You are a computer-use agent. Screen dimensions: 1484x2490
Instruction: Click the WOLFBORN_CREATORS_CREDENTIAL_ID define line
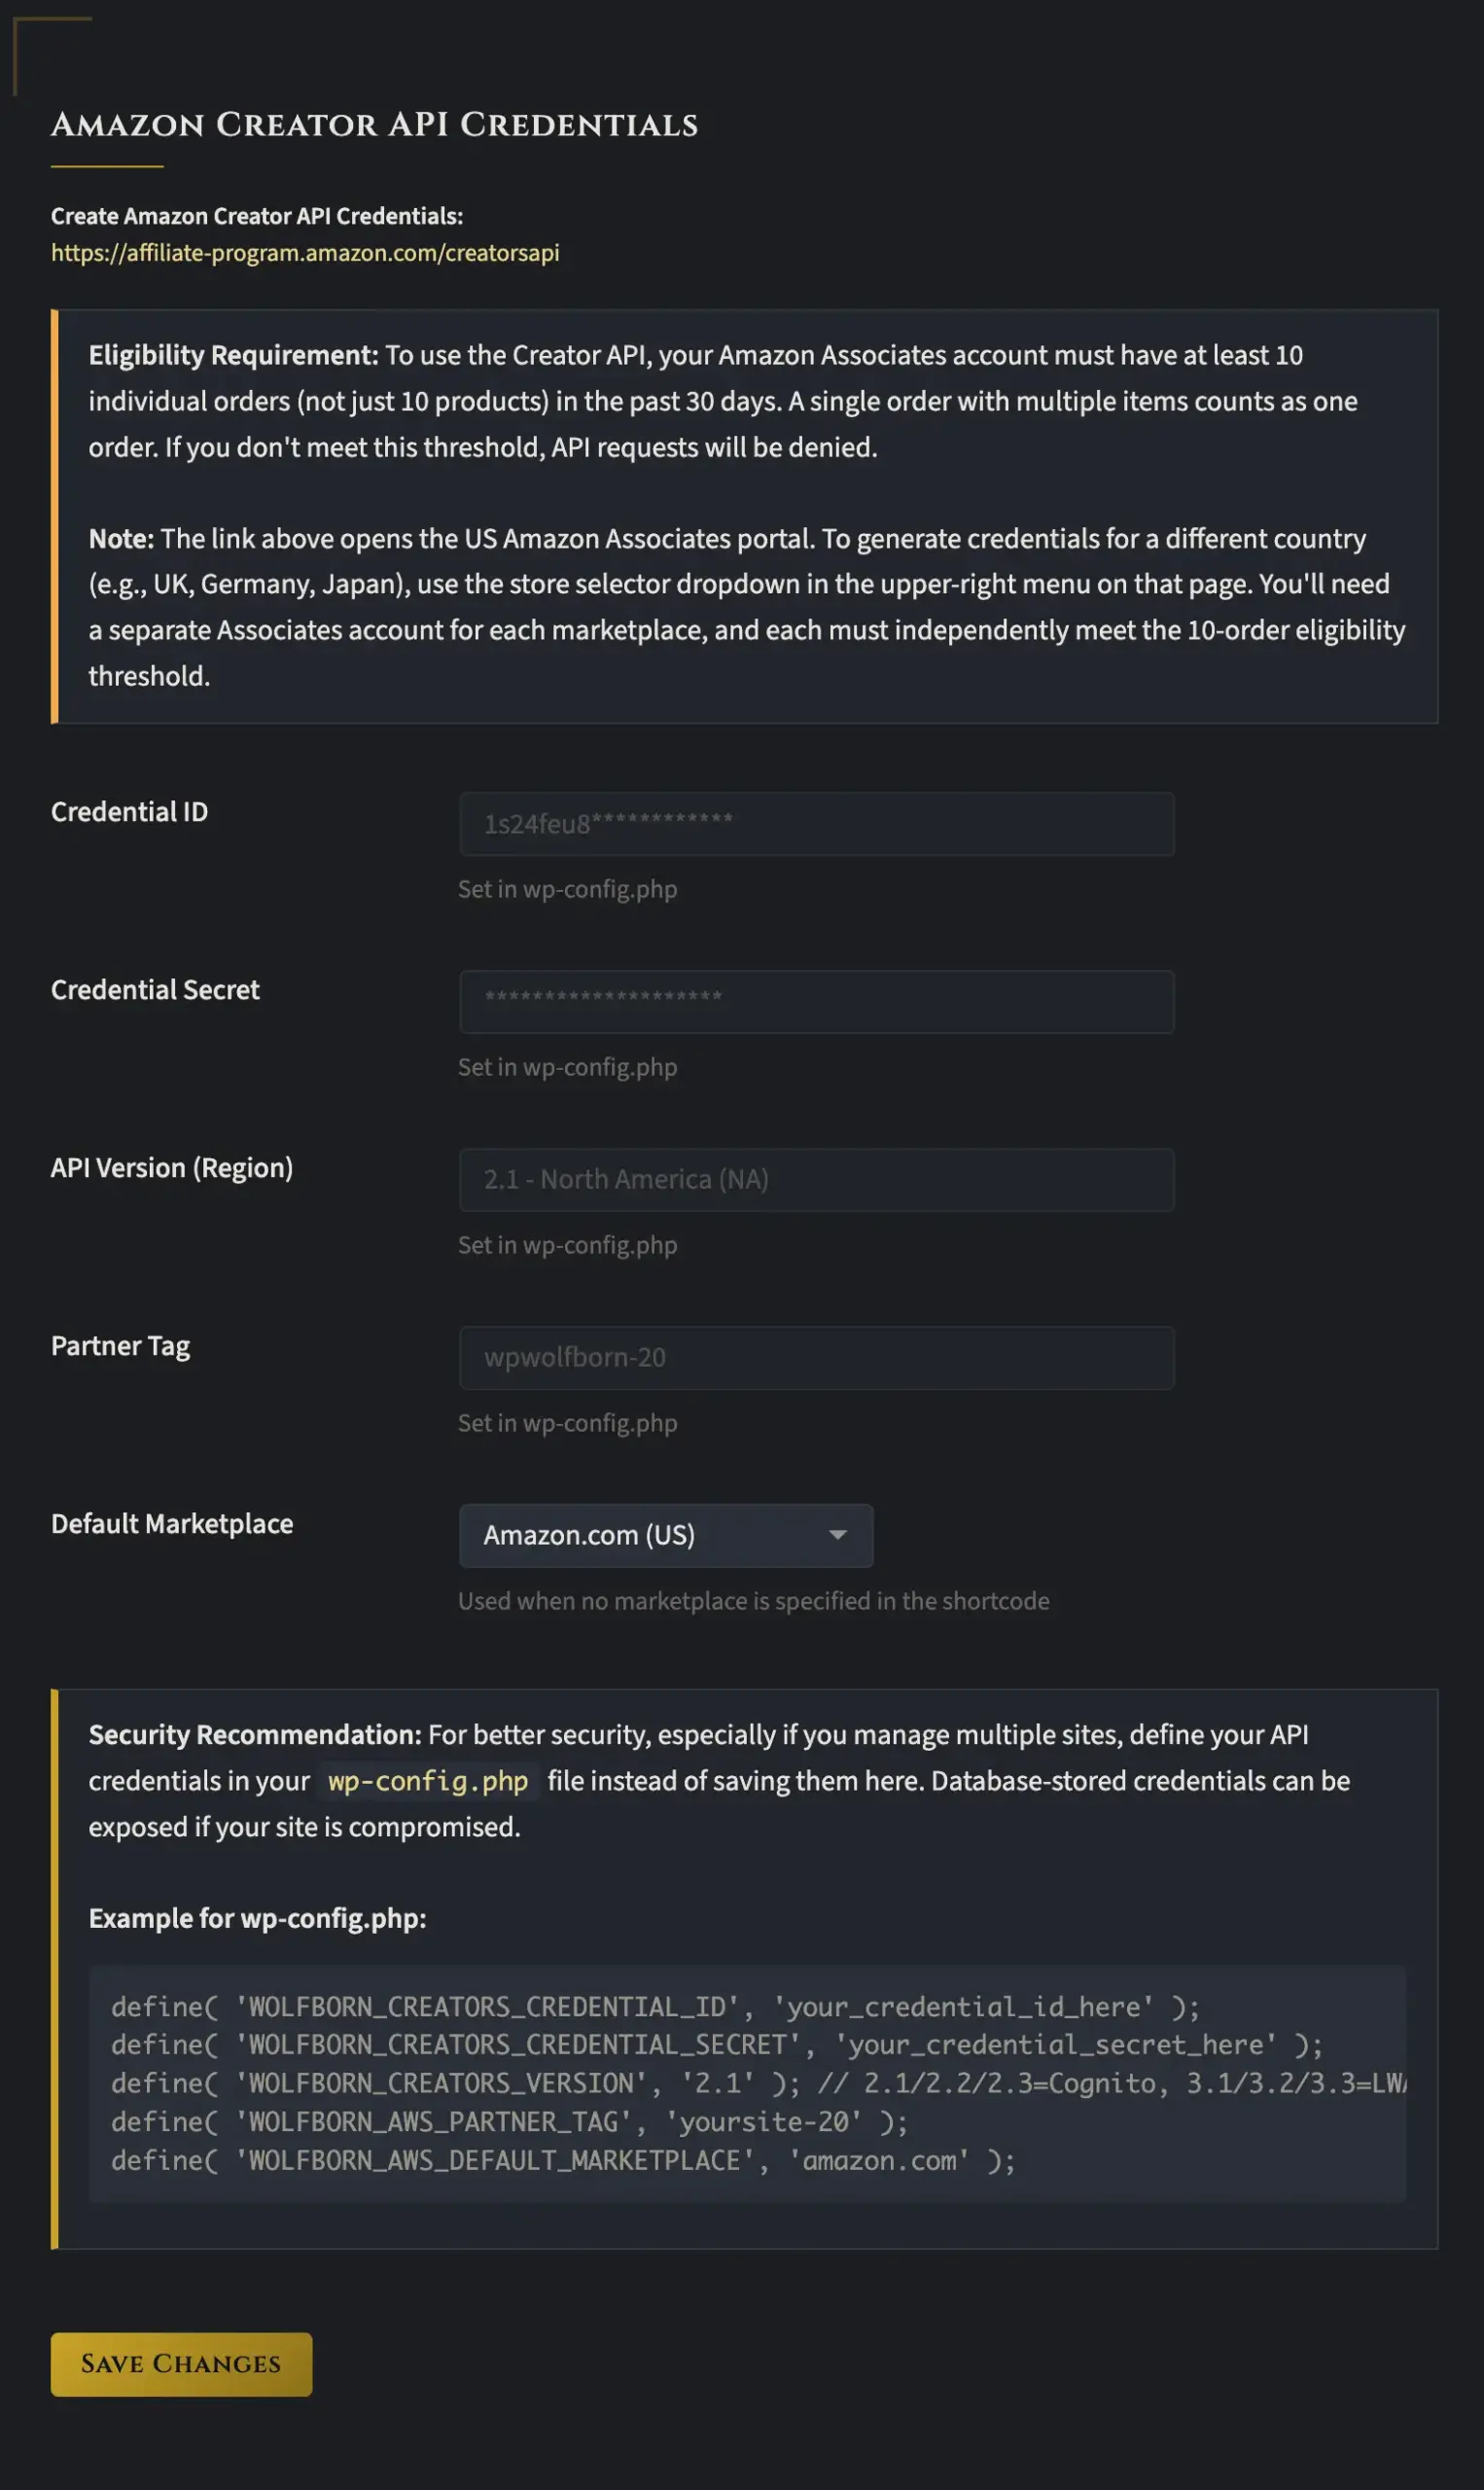coord(655,2008)
